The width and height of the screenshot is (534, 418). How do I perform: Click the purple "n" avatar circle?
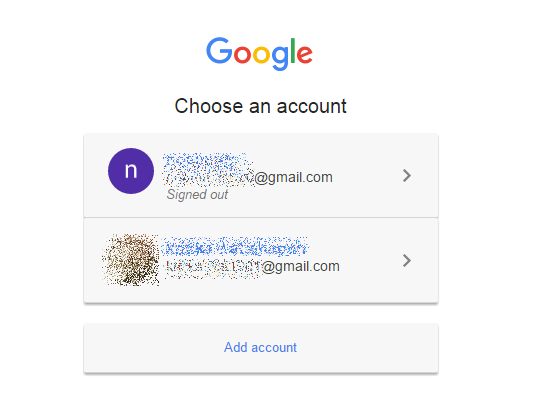[x=131, y=171]
